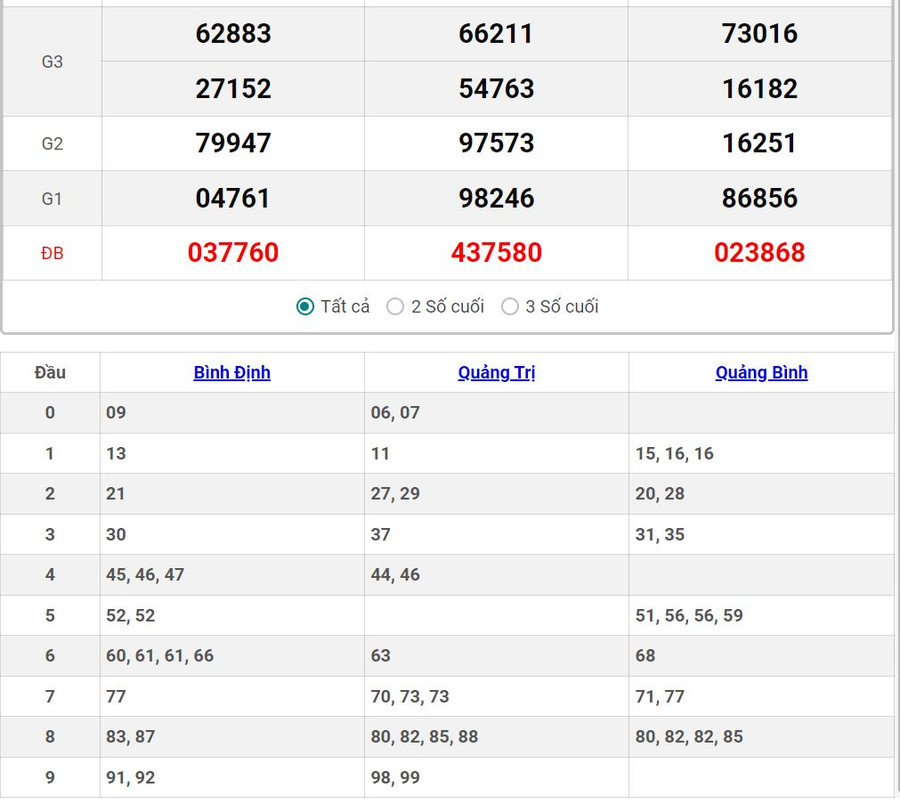
Task: Select the '51, 56, 56, 59' cell
Action: (689, 616)
